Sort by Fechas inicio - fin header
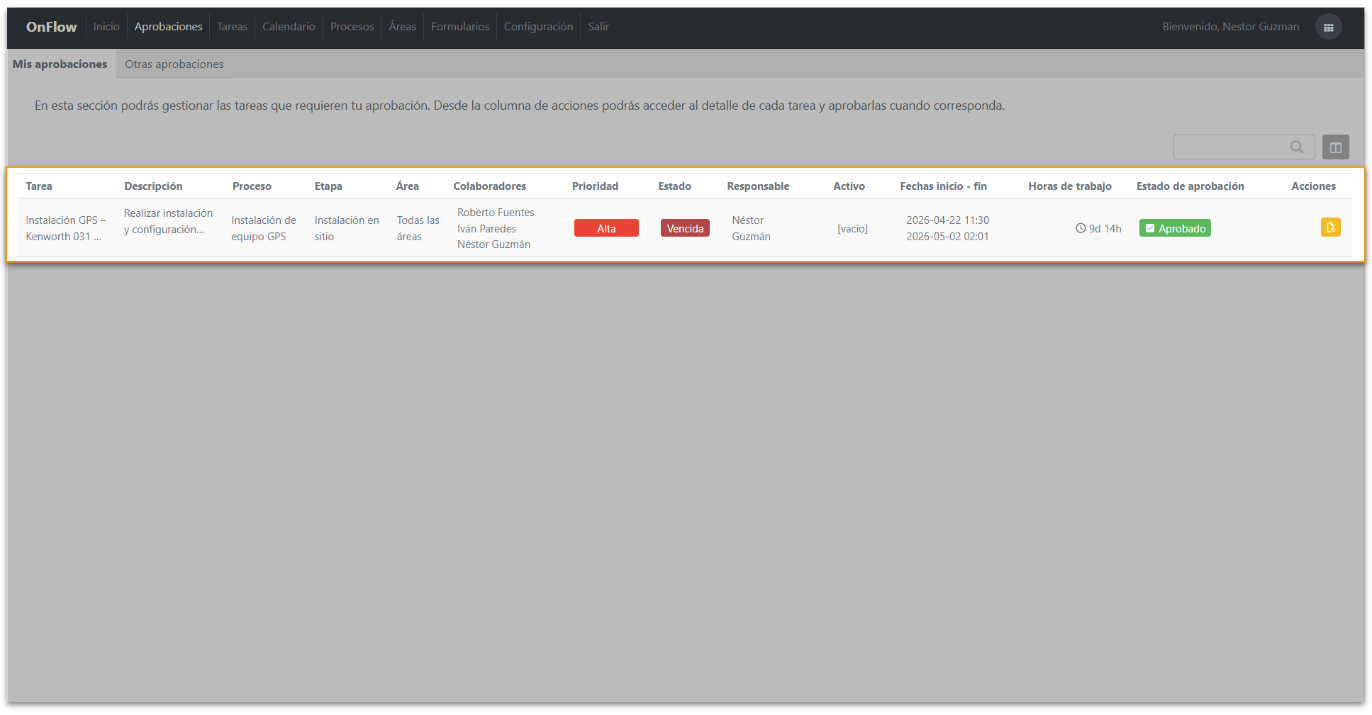1372x715 pixels. 943,186
